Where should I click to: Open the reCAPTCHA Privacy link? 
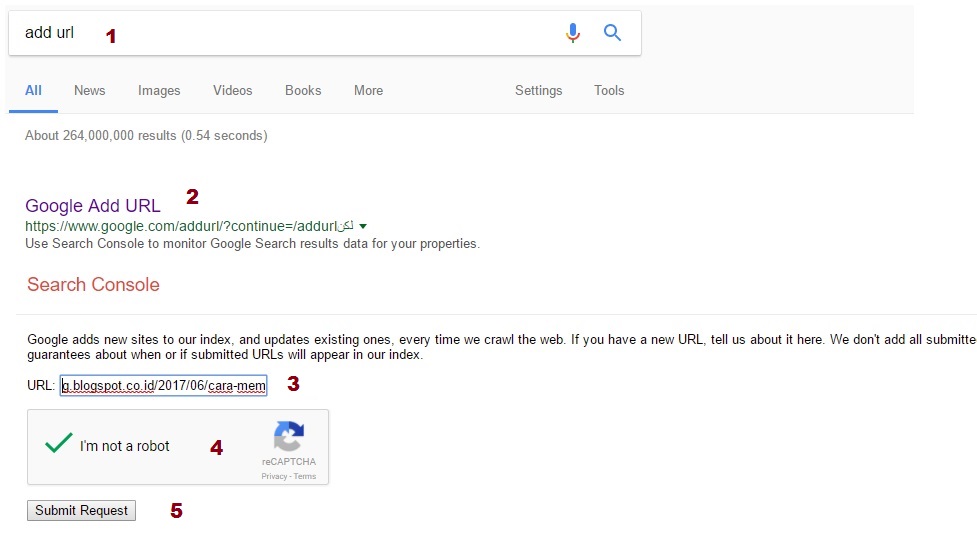274,476
